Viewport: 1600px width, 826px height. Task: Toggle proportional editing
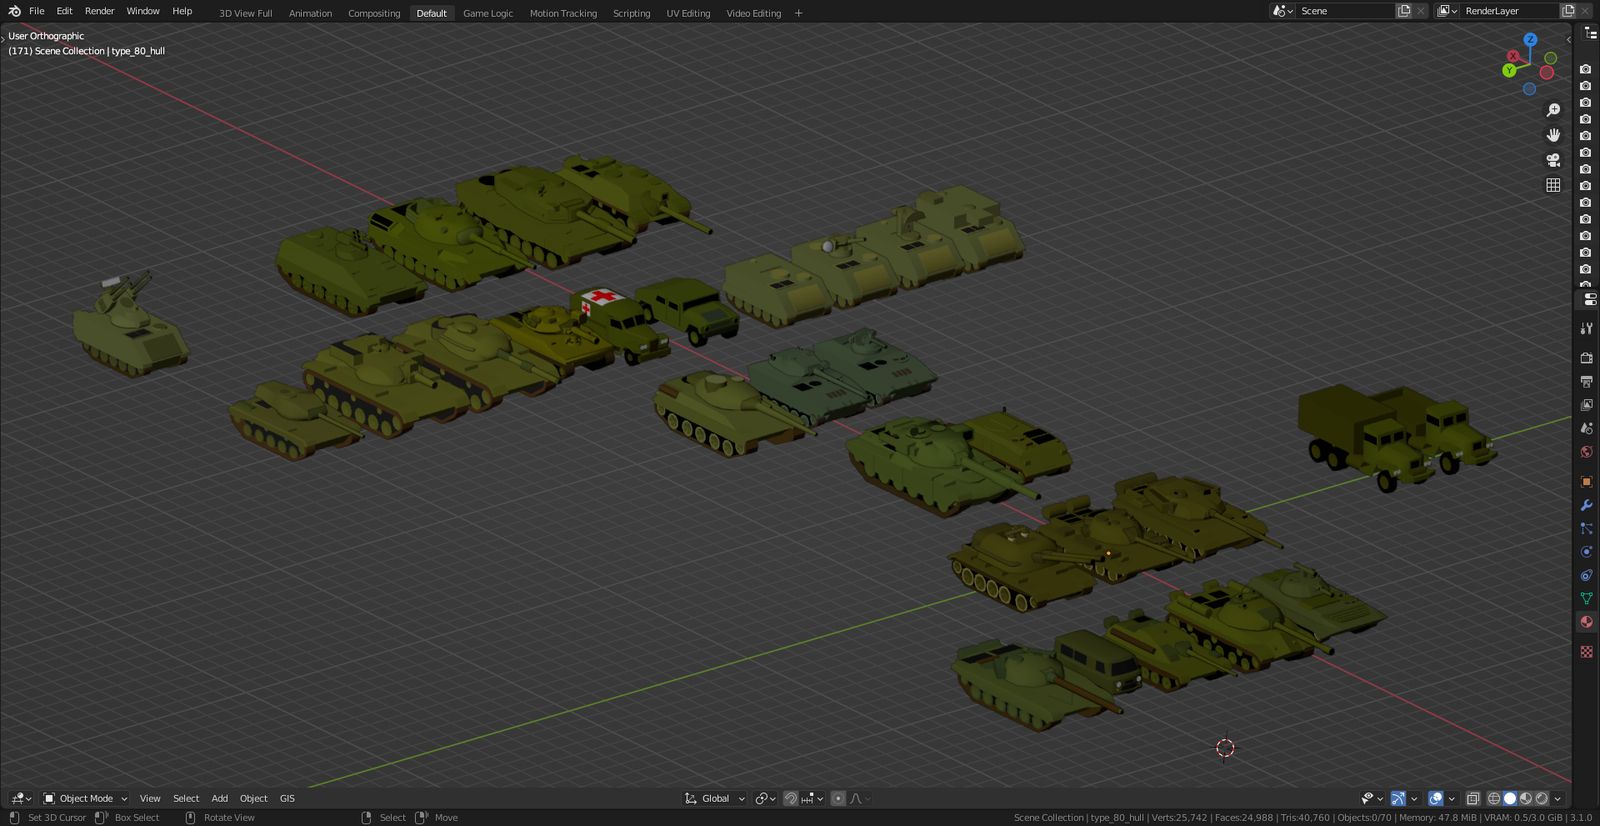838,798
